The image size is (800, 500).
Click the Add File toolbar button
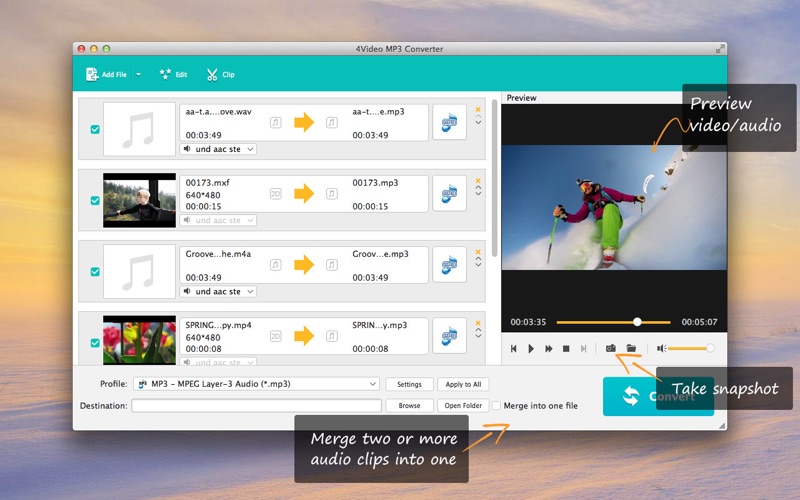[106, 74]
